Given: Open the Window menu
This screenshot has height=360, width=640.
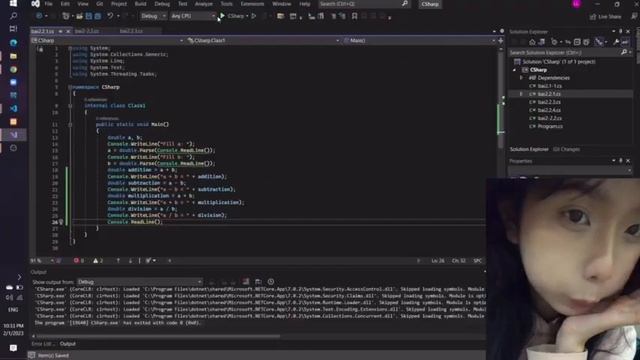Looking at the screenshot, I should click(x=282, y=4).
